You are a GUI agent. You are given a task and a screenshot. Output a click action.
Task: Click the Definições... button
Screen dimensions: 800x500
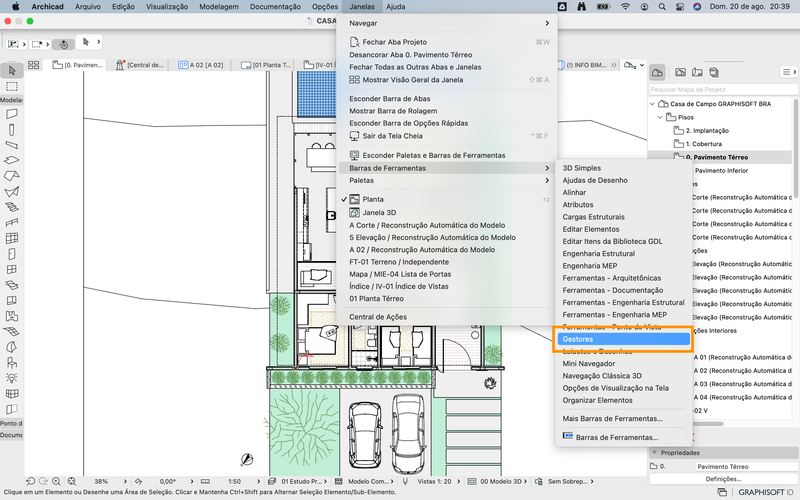pos(723,479)
